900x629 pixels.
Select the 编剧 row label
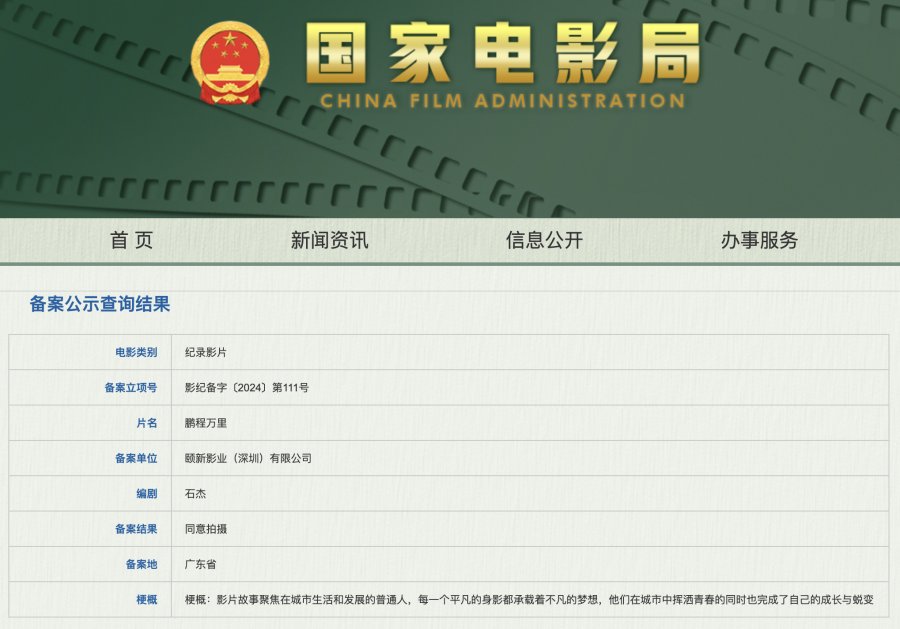147,494
